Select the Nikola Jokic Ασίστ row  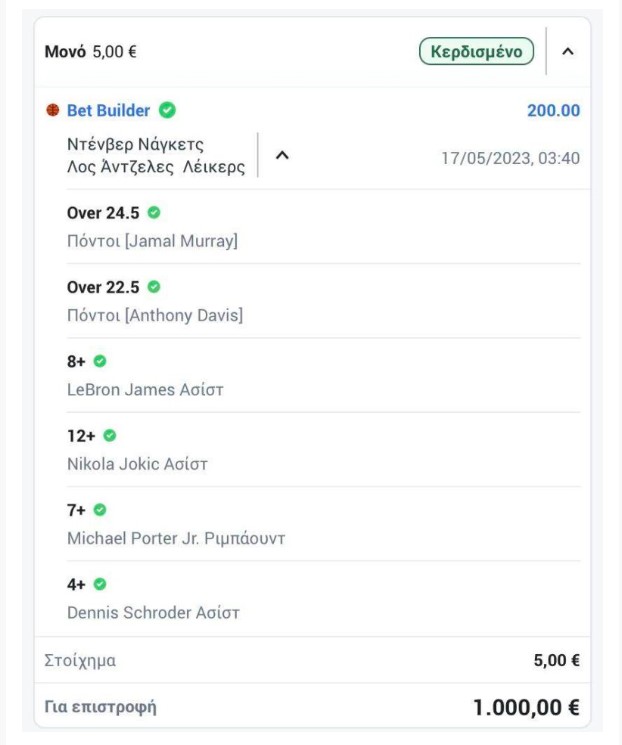tap(324, 449)
